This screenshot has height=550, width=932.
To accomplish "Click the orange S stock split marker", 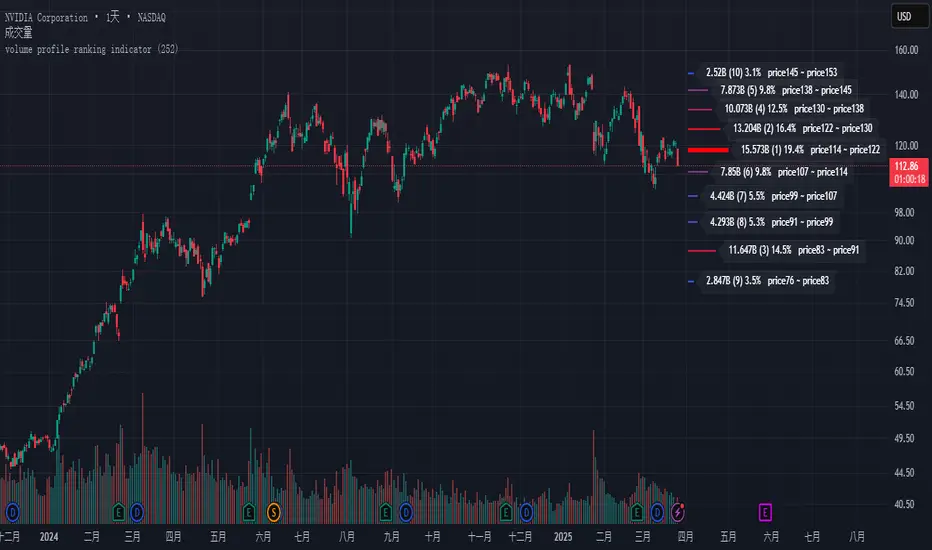I will [x=274, y=512].
